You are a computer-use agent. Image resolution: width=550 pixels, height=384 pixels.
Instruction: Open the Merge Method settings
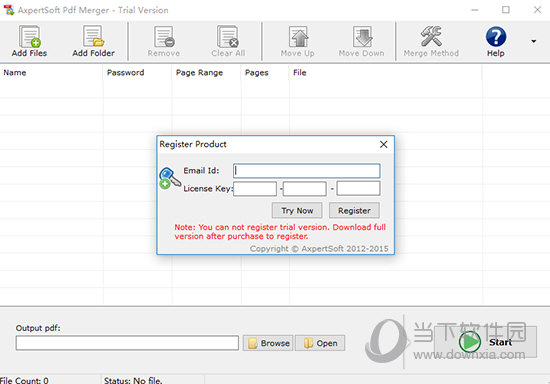[x=431, y=41]
